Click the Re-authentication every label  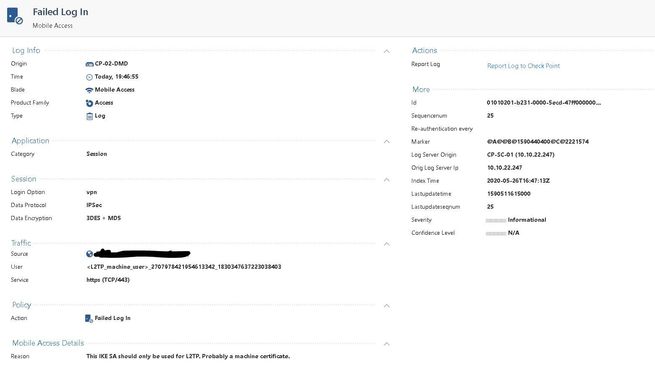442,129
